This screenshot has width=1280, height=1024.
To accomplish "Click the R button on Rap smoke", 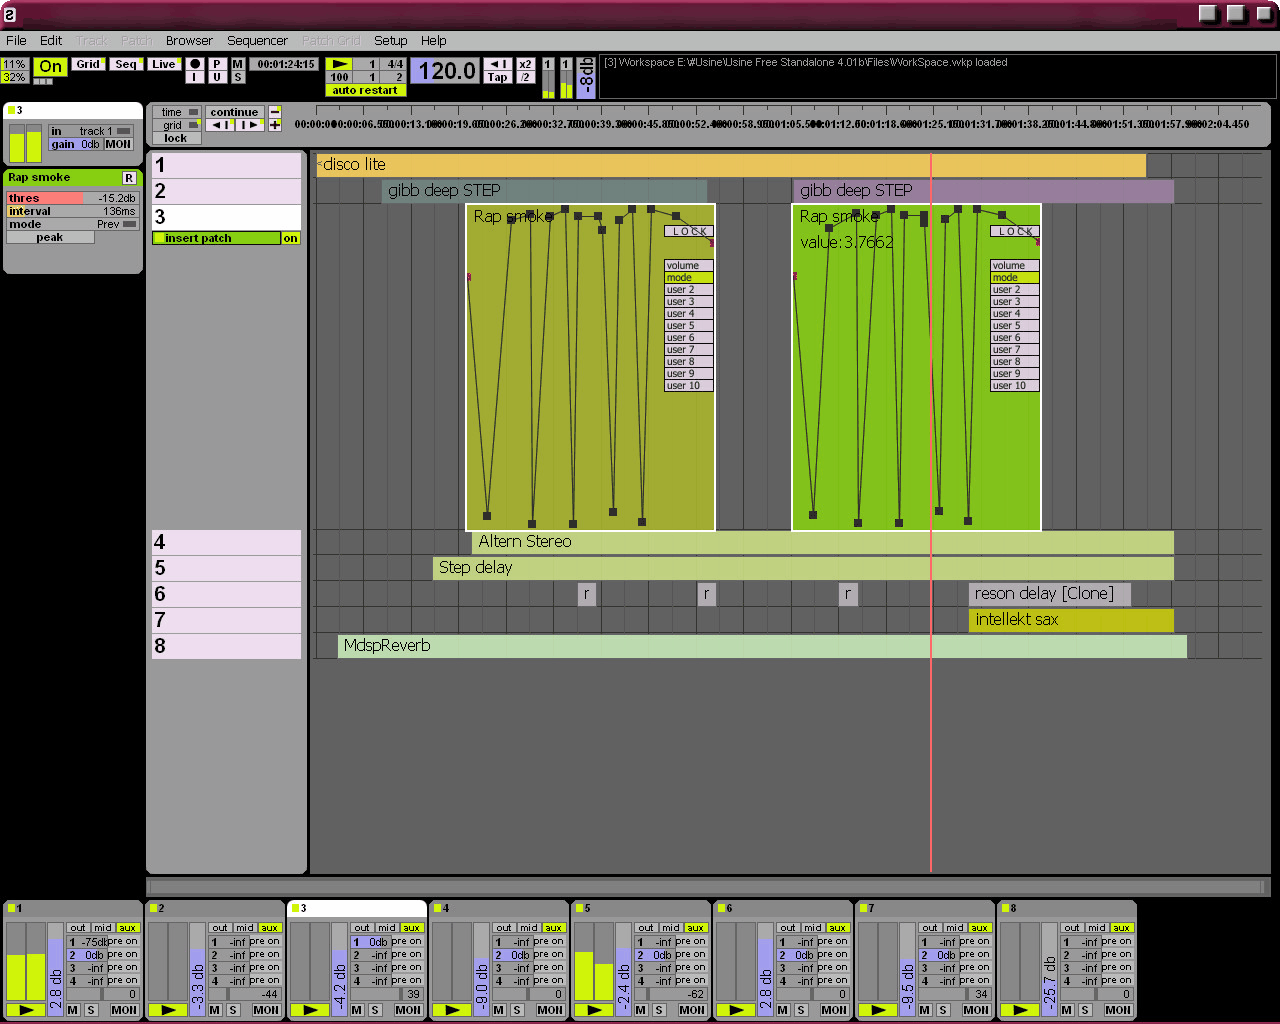I will coord(129,178).
